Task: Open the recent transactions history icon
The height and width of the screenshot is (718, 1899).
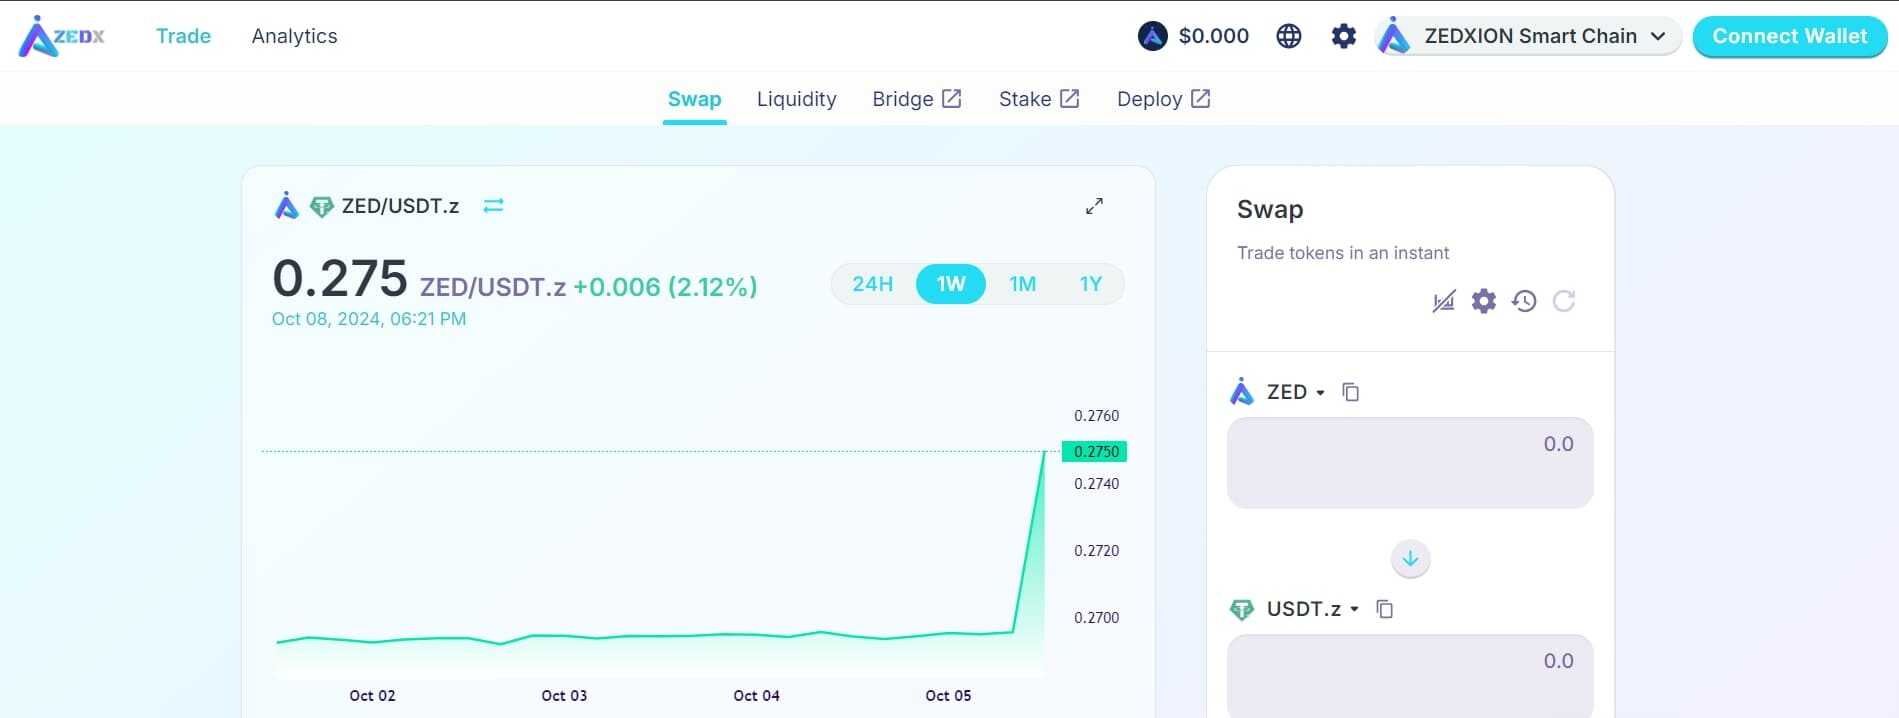Action: click(x=1523, y=301)
